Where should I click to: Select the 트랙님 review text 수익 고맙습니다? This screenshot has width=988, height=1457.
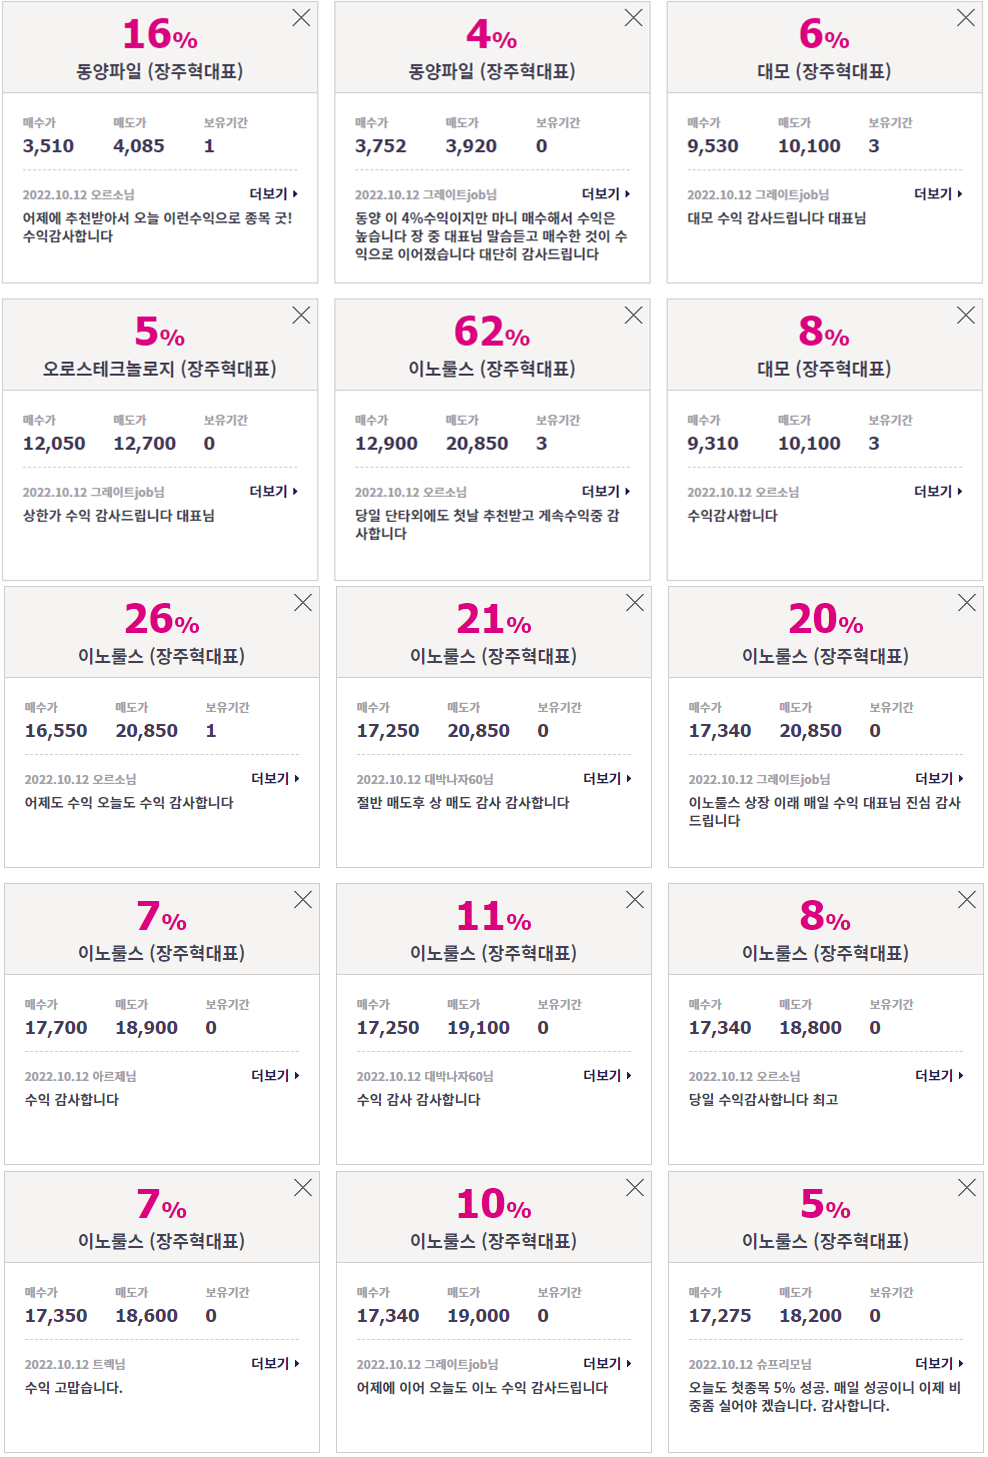tap(74, 1387)
